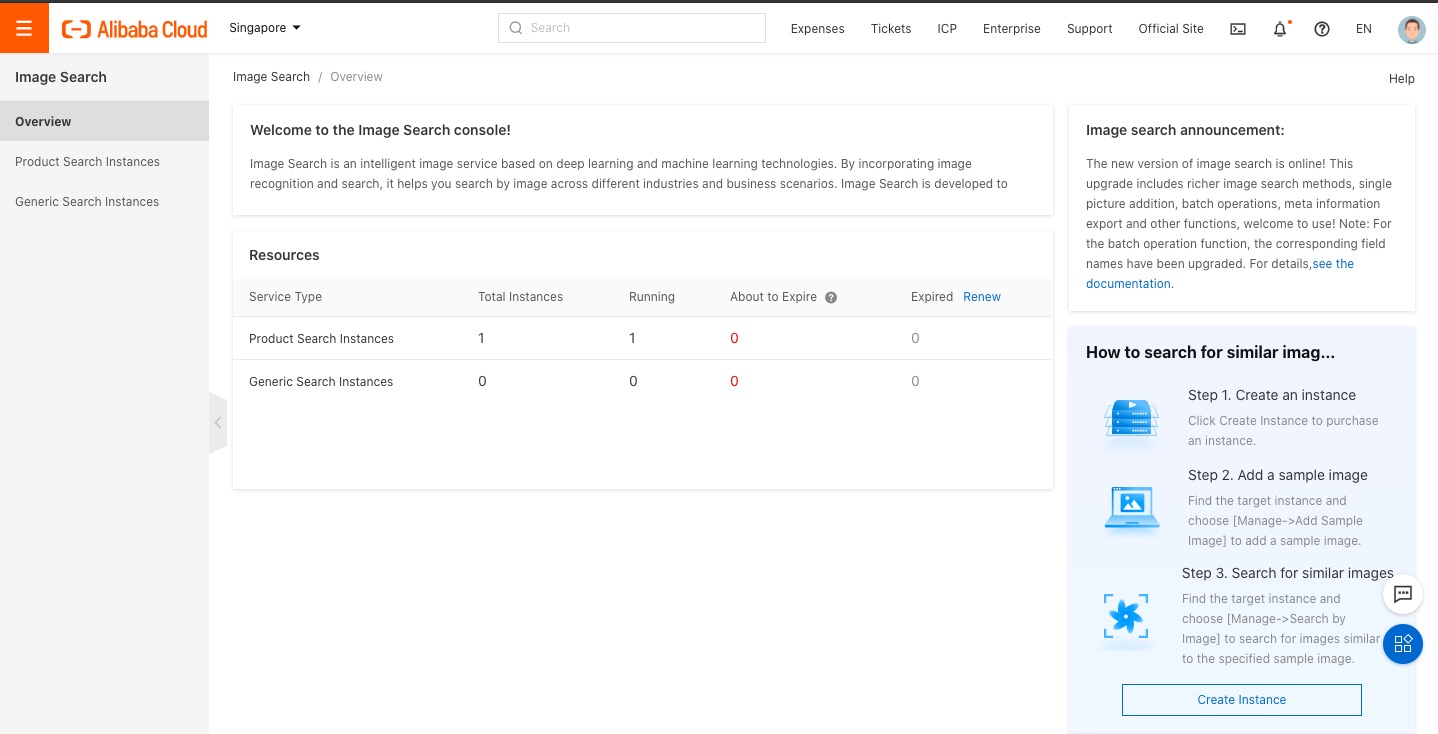Open the chat feedback floating icon
The image size is (1438, 734).
(1403, 594)
